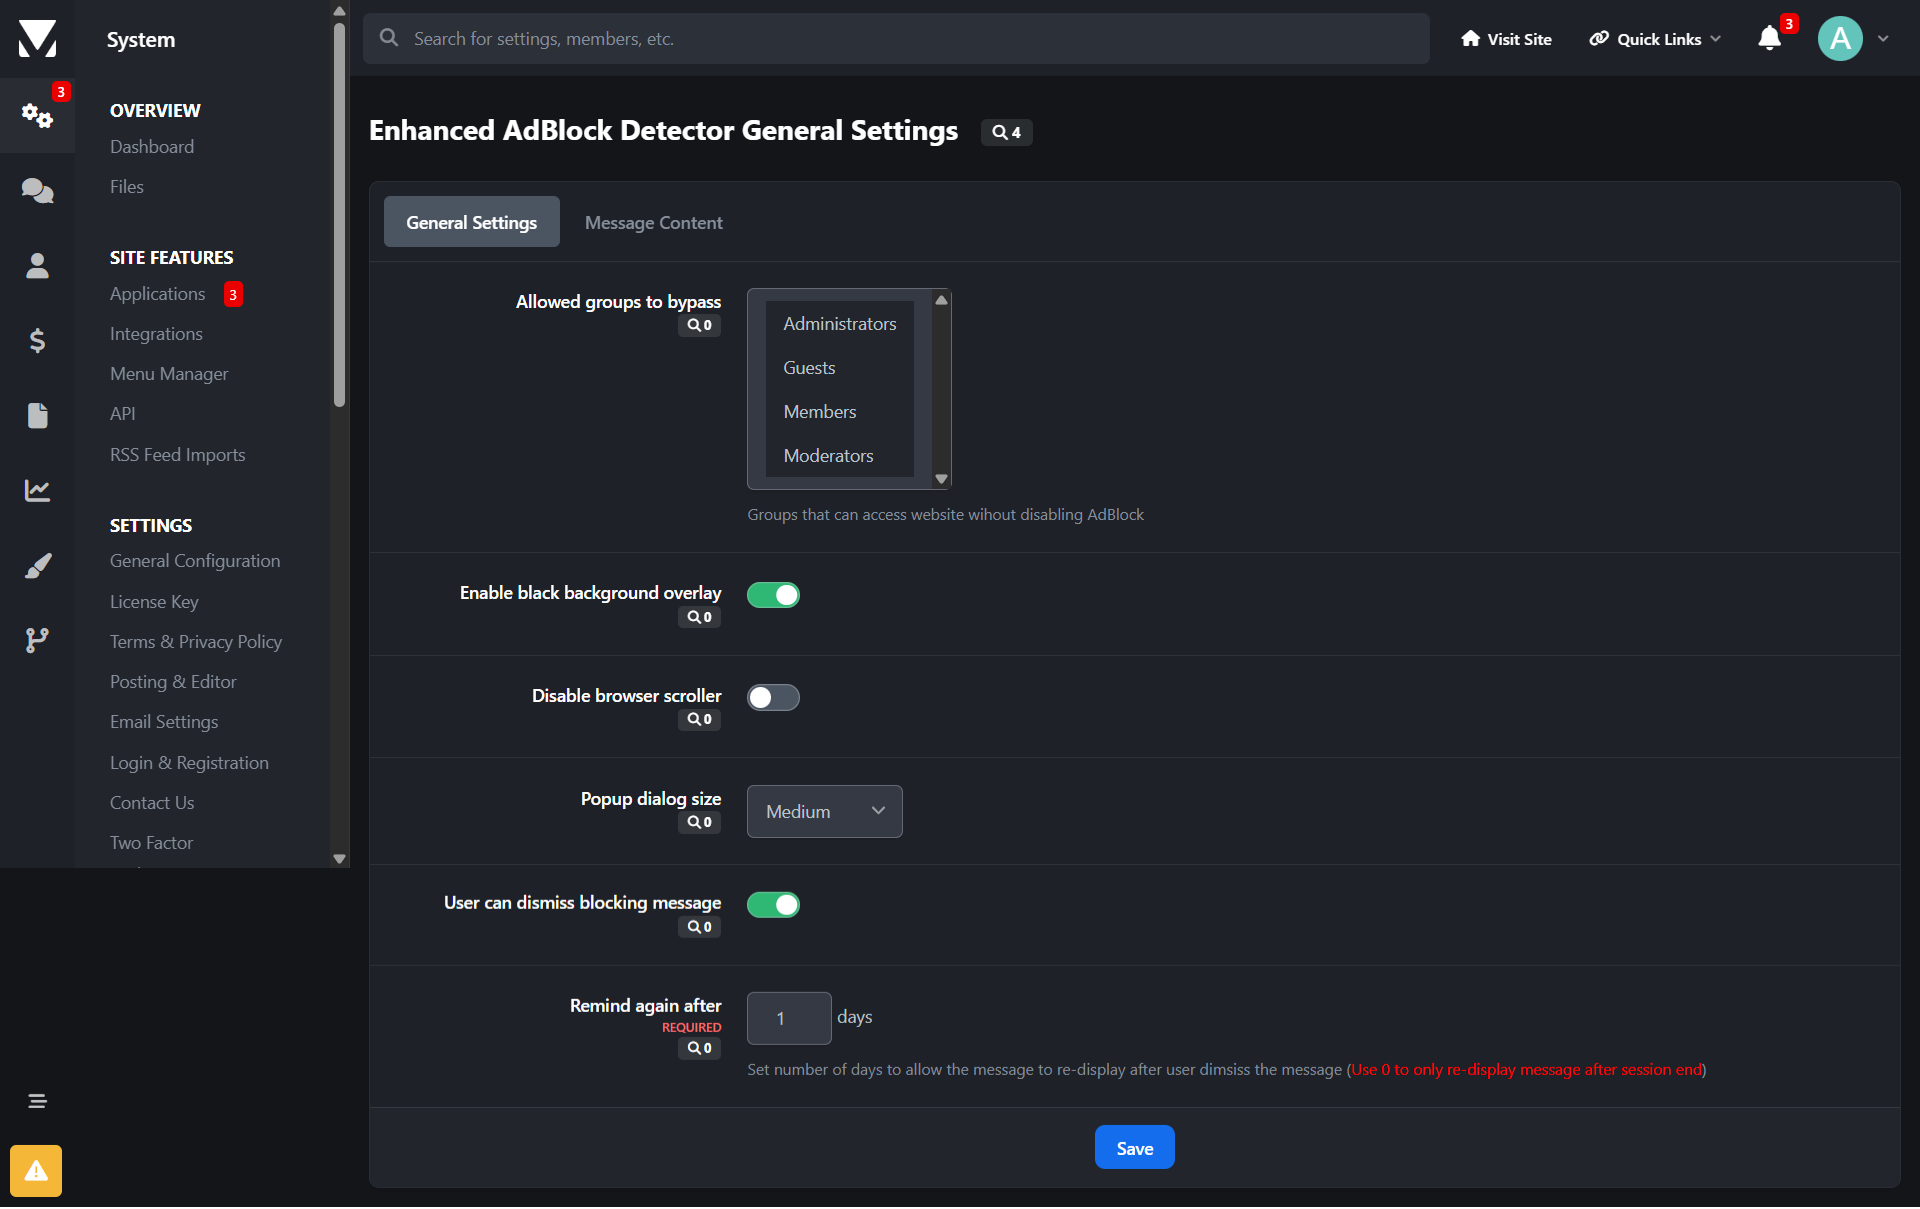Open License Key settings
The image size is (1920, 1209).
(154, 602)
